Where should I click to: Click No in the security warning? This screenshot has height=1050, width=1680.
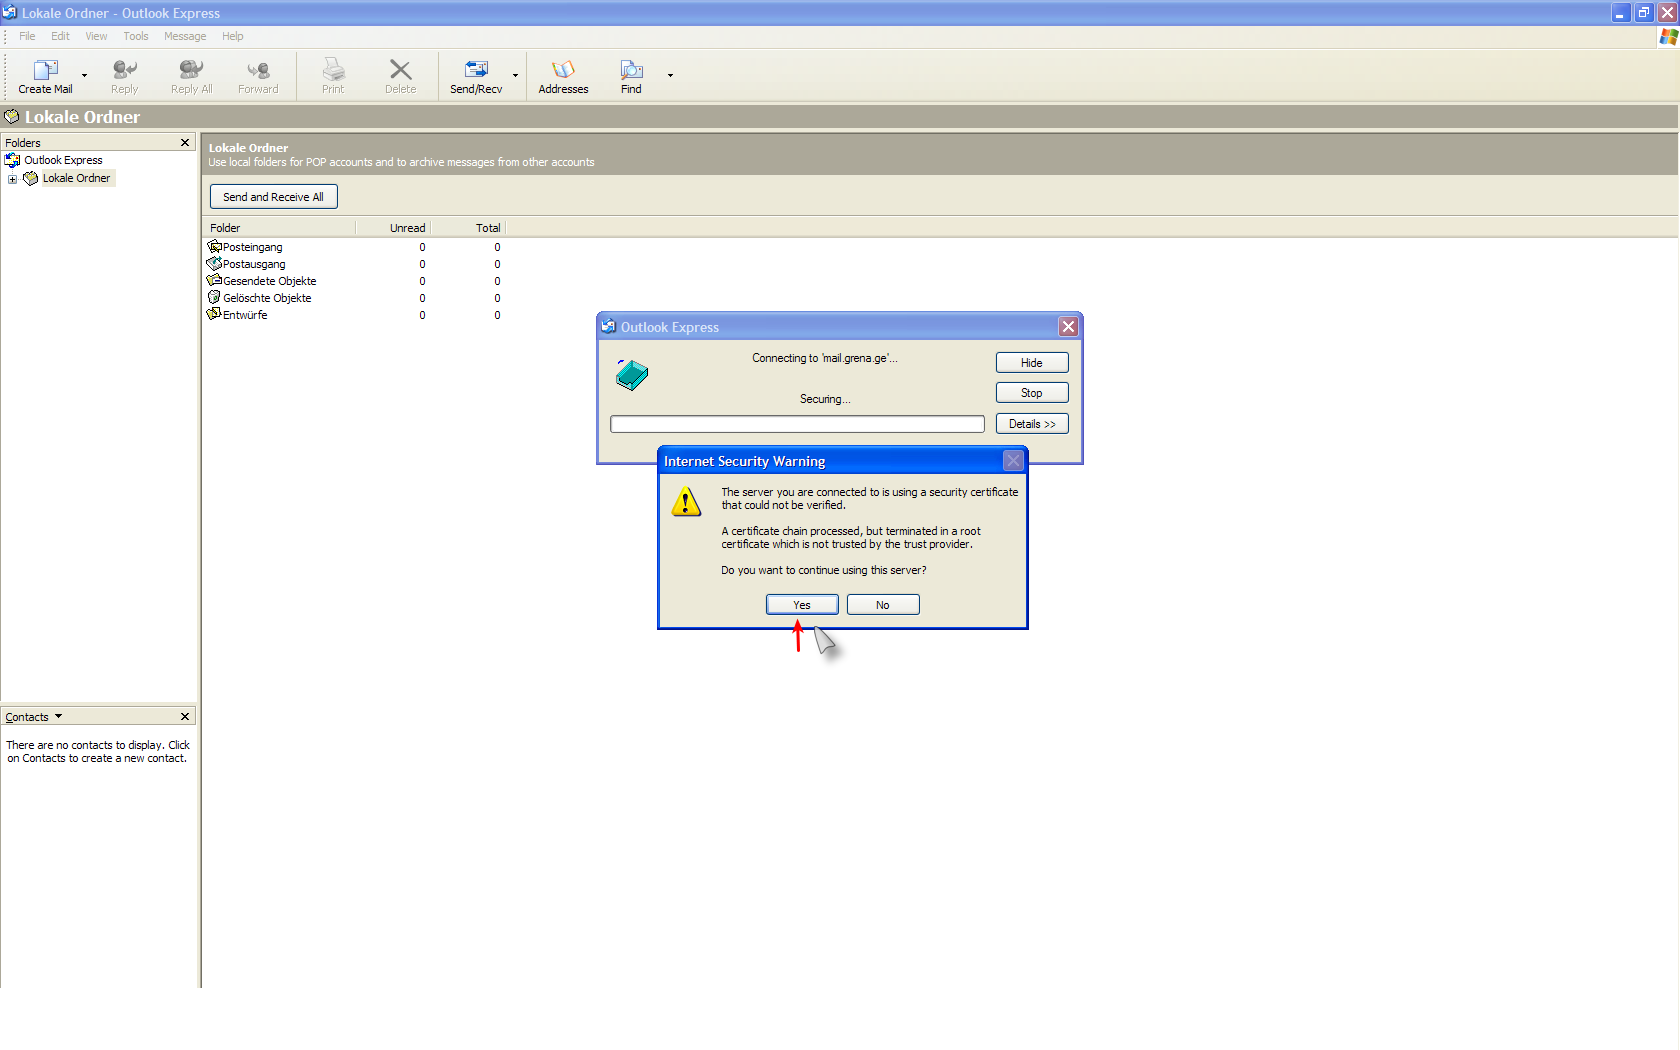coord(883,605)
